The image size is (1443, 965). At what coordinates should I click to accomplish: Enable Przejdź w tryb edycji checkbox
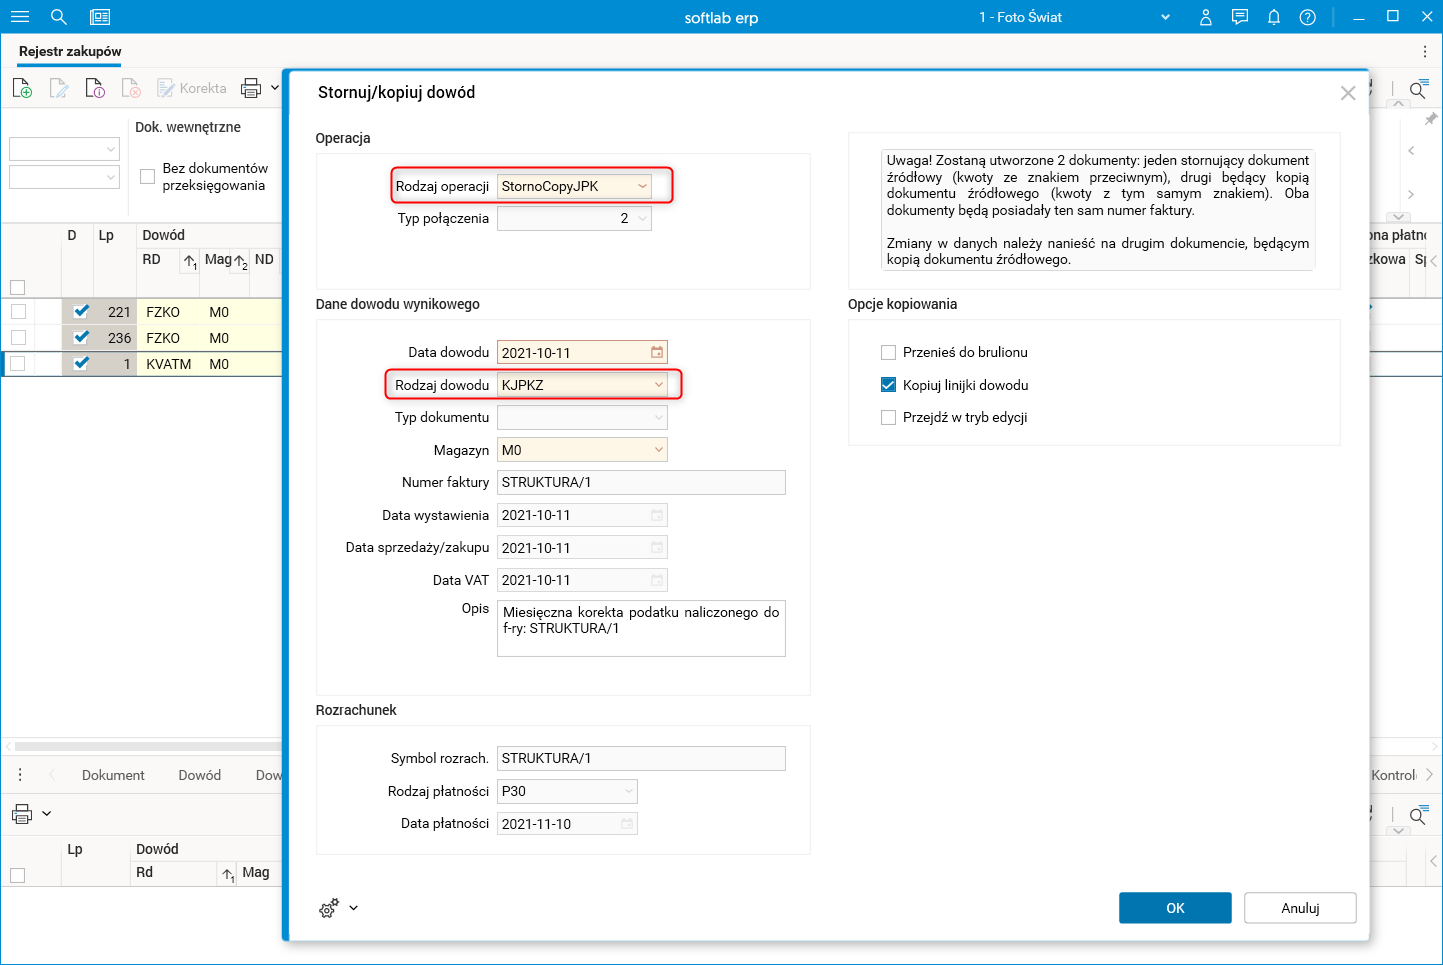888,417
